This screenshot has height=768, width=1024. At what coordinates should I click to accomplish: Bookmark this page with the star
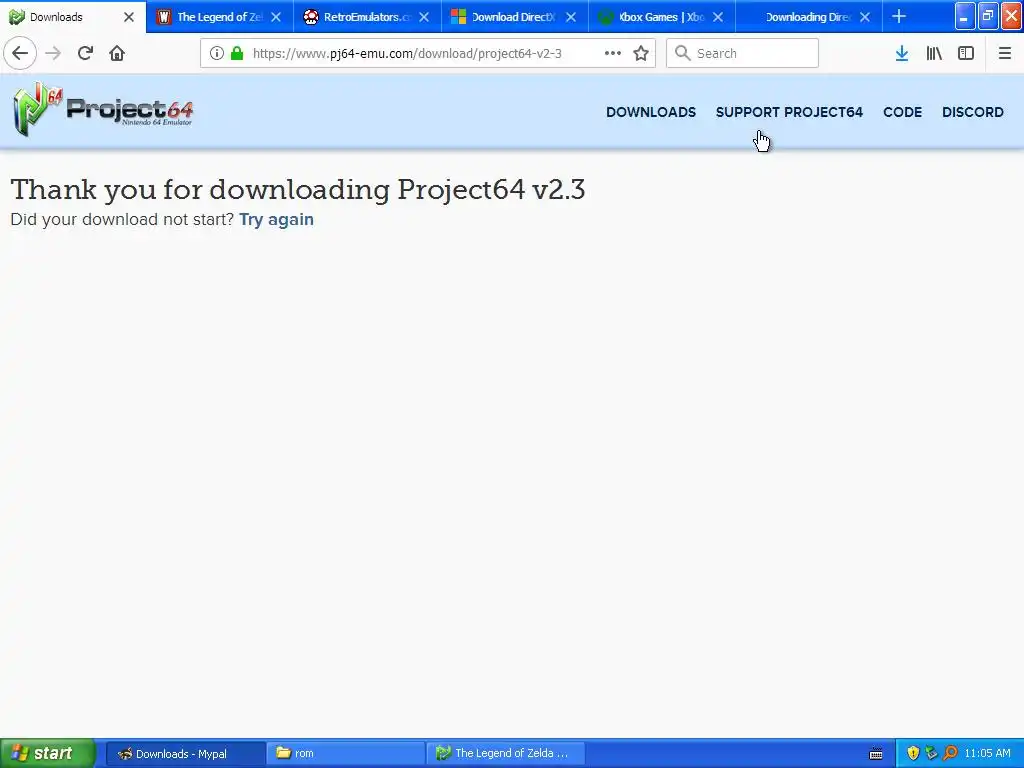(x=641, y=53)
